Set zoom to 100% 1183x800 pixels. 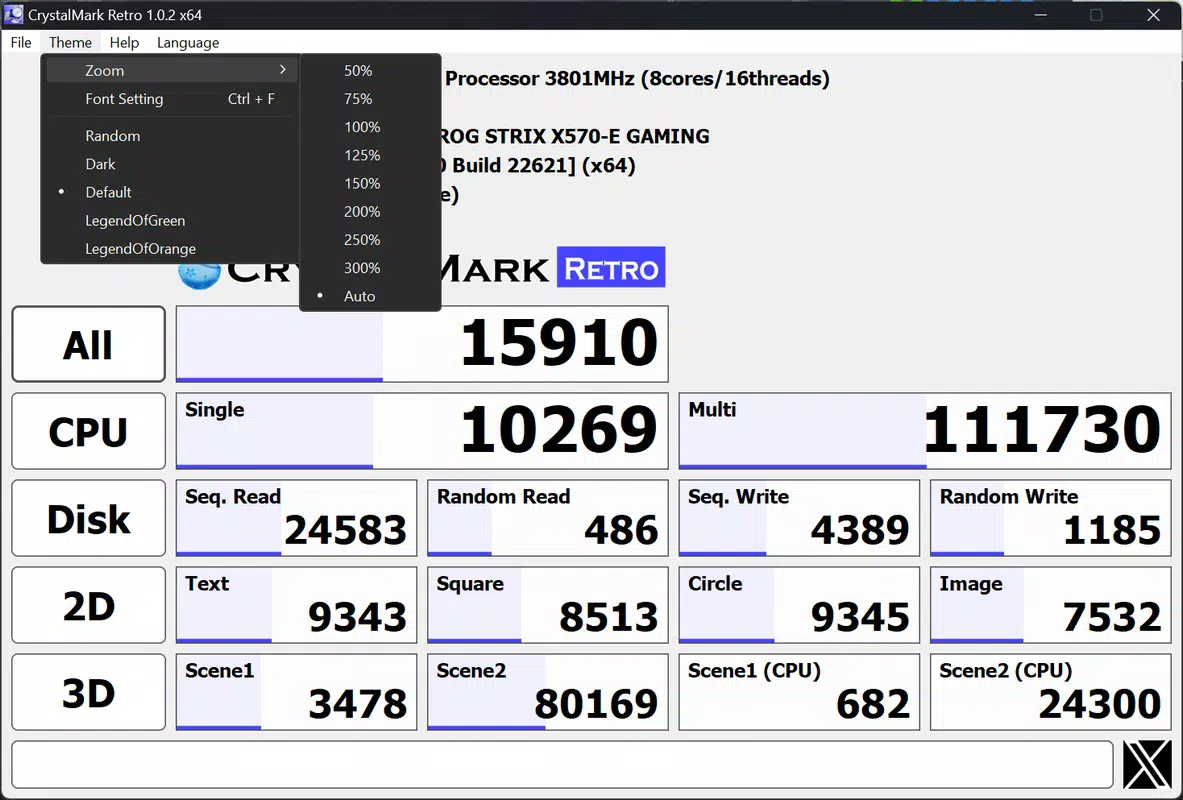coord(370,127)
